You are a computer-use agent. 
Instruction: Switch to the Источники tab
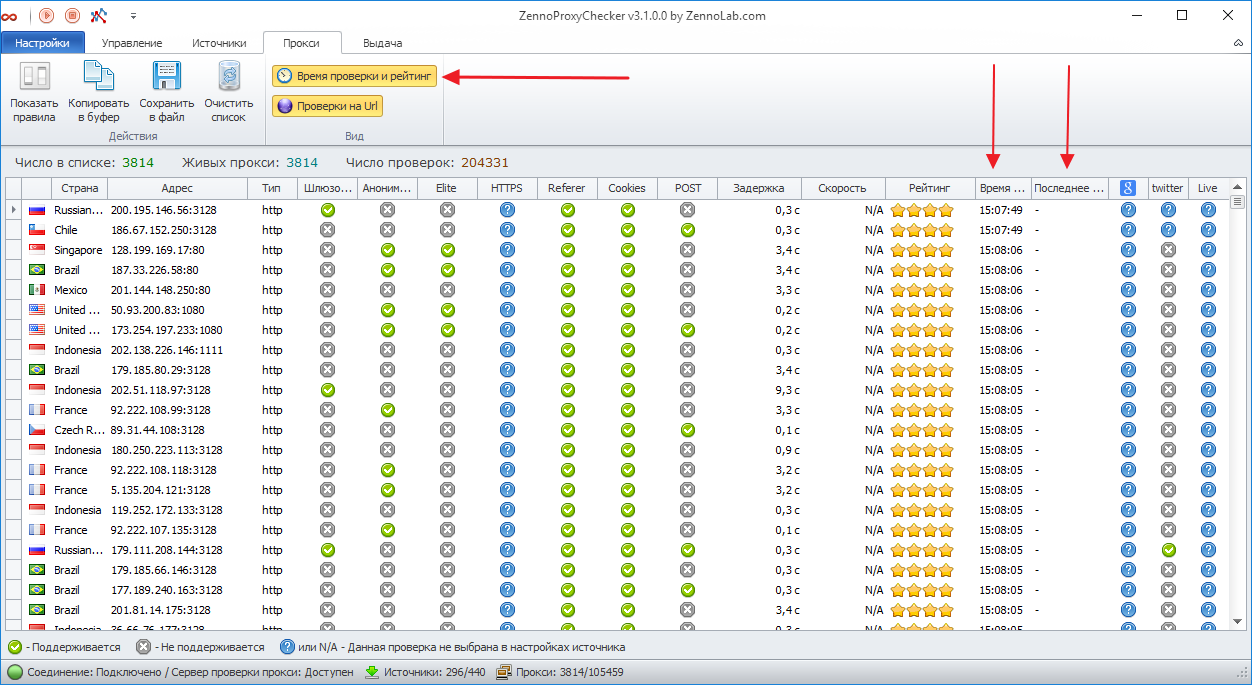218,43
